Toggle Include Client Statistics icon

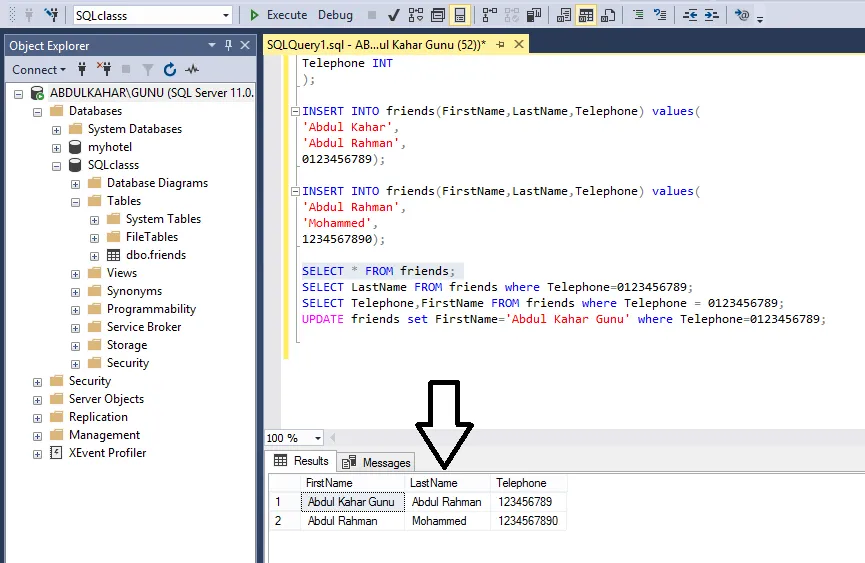(x=533, y=15)
